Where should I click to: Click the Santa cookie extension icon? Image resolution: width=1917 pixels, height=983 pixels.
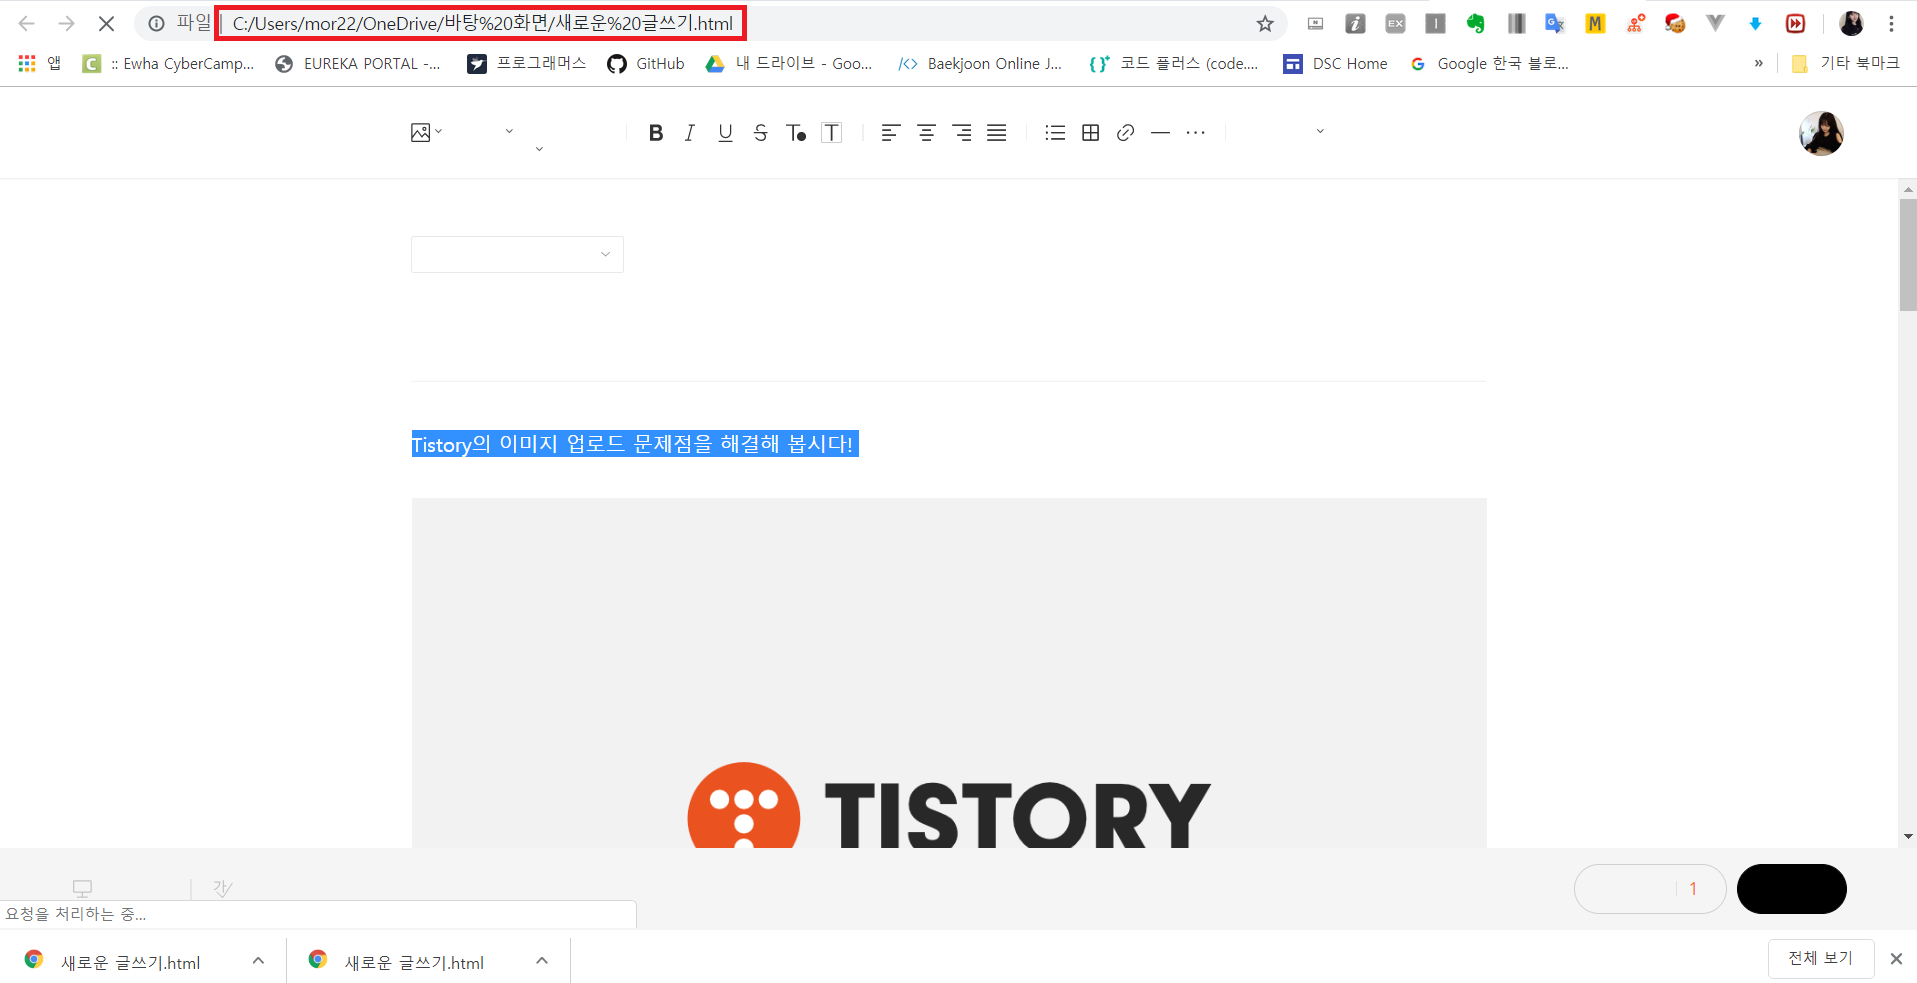pyautogui.click(x=1675, y=23)
